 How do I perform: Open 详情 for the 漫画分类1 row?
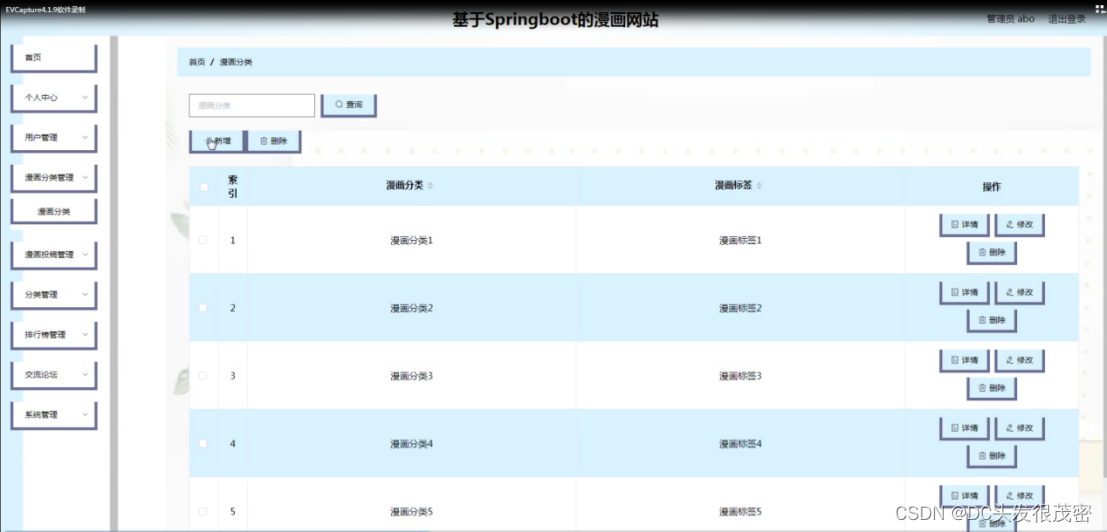click(x=964, y=225)
